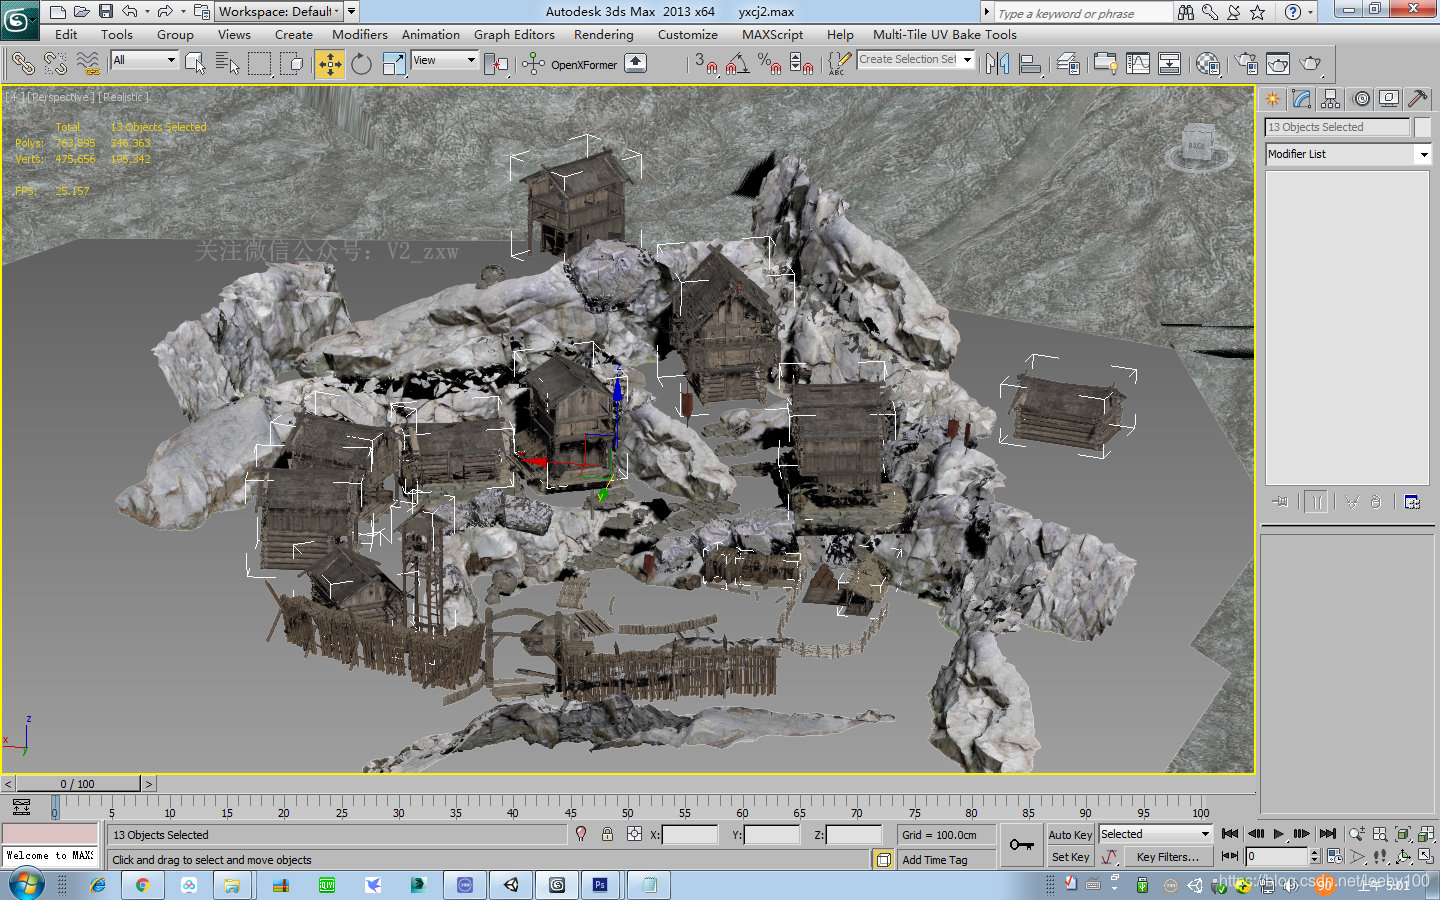Click the timeline track bar at frame 50
The height and width of the screenshot is (900, 1440).
click(x=627, y=804)
